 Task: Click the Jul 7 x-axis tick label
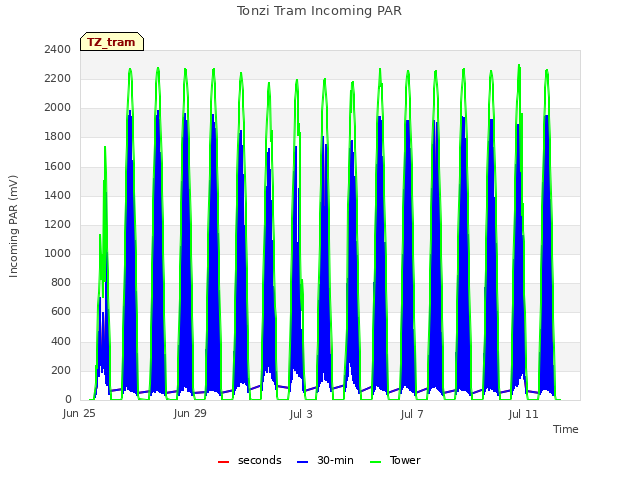coord(412,414)
